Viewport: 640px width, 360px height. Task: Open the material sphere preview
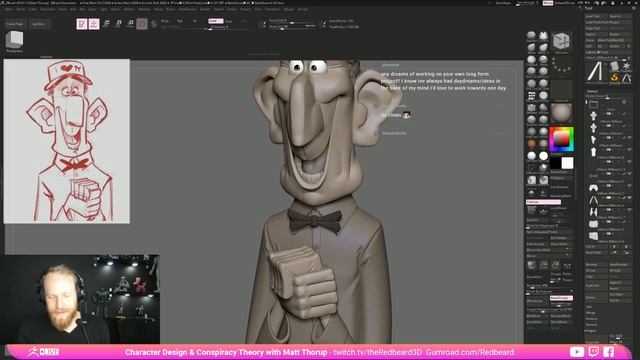pos(562,113)
